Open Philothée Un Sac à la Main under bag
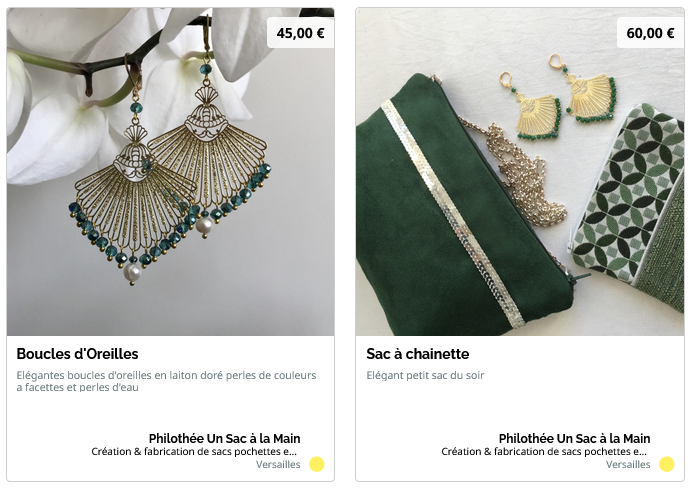Screen dimensions: 692x489 pyautogui.click(x=574, y=439)
